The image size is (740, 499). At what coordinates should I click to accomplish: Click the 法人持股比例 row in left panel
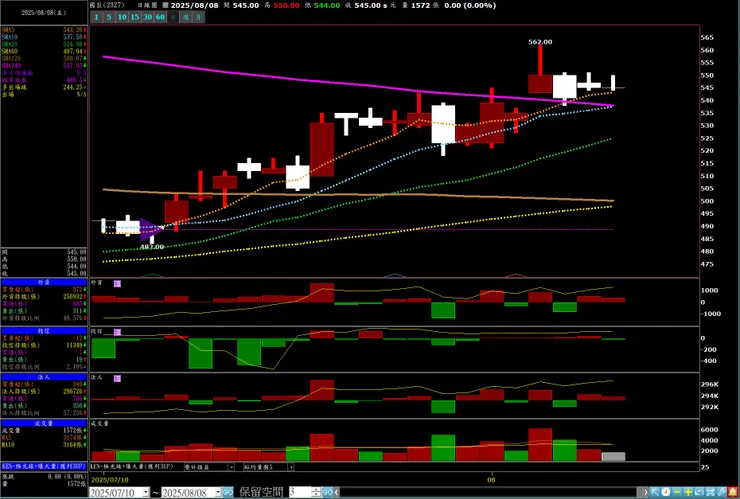43,413
